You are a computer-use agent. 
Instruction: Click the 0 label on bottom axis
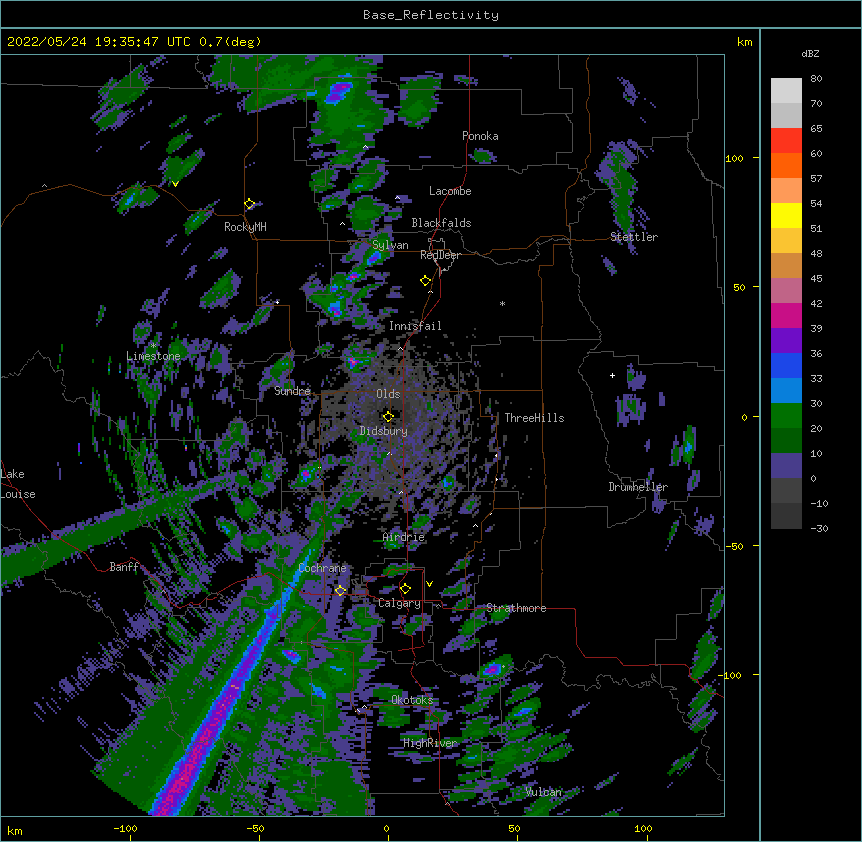pyautogui.click(x=386, y=828)
